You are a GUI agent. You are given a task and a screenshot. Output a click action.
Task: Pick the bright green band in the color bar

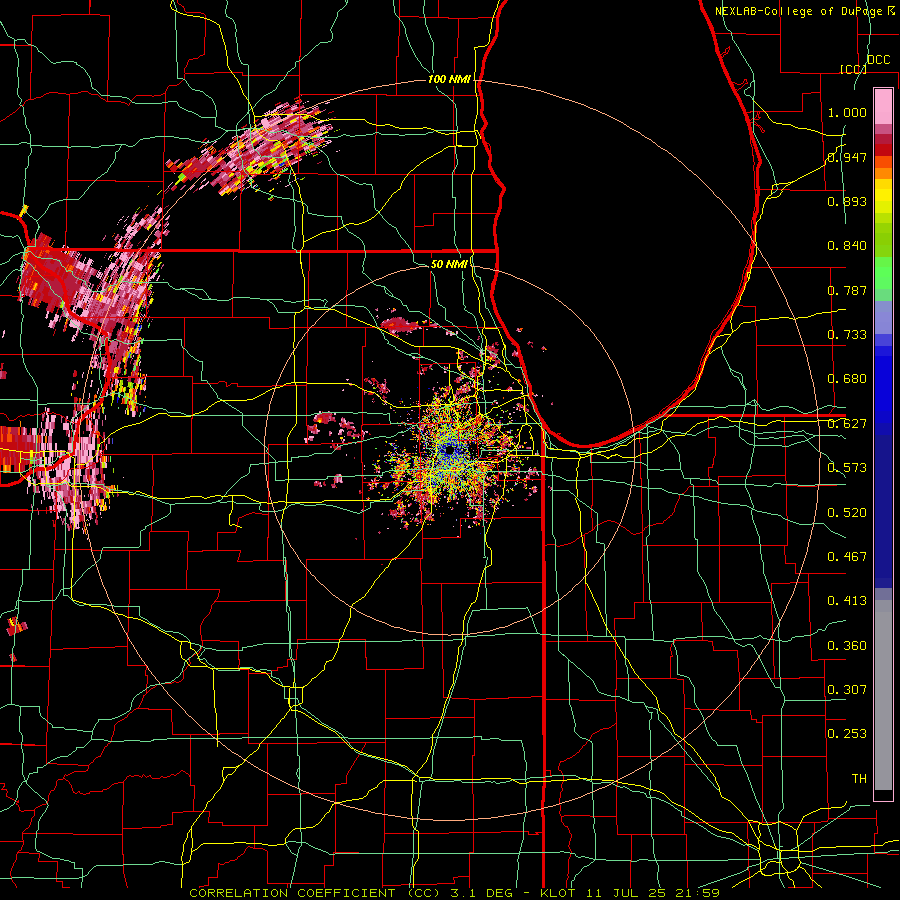(883, 273)
